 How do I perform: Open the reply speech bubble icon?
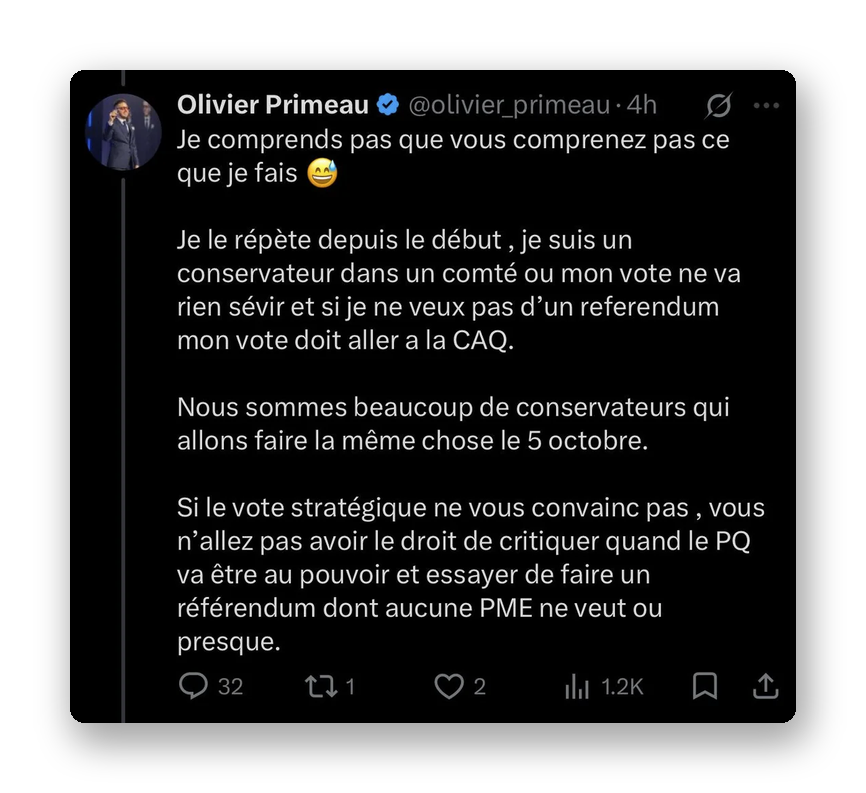[x=193, y=685]
